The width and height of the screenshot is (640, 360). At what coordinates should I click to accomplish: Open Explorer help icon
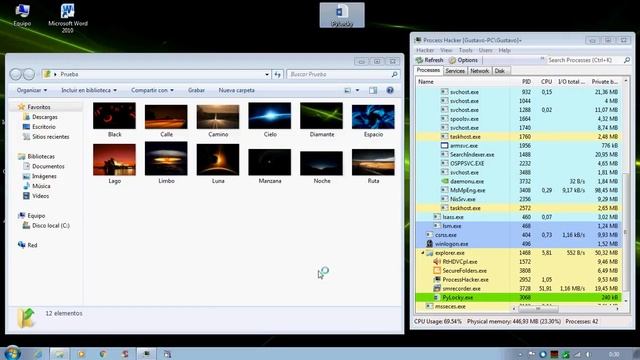pos(390,90)
